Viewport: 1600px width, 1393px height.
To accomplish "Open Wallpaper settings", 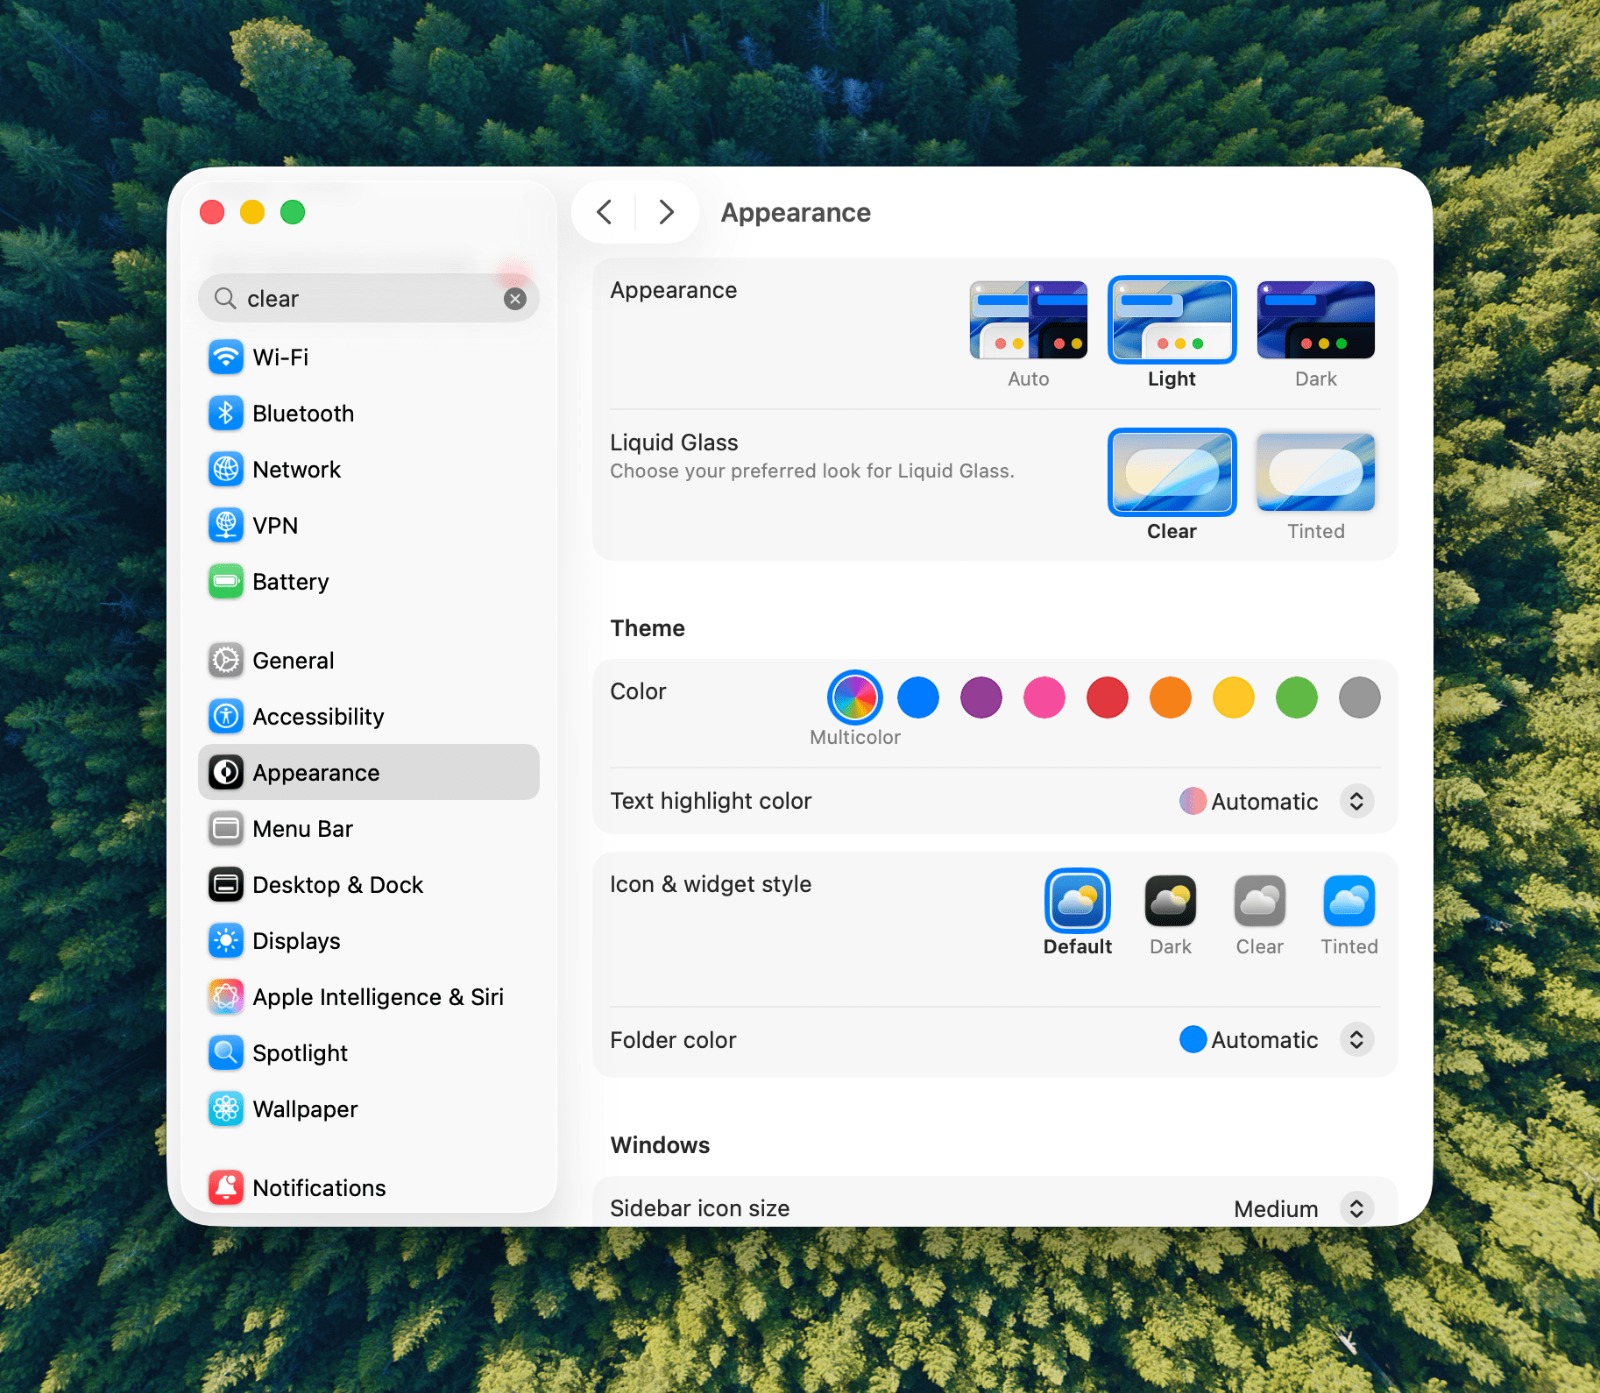I will pyautogui.click(x=305, y=1109).
